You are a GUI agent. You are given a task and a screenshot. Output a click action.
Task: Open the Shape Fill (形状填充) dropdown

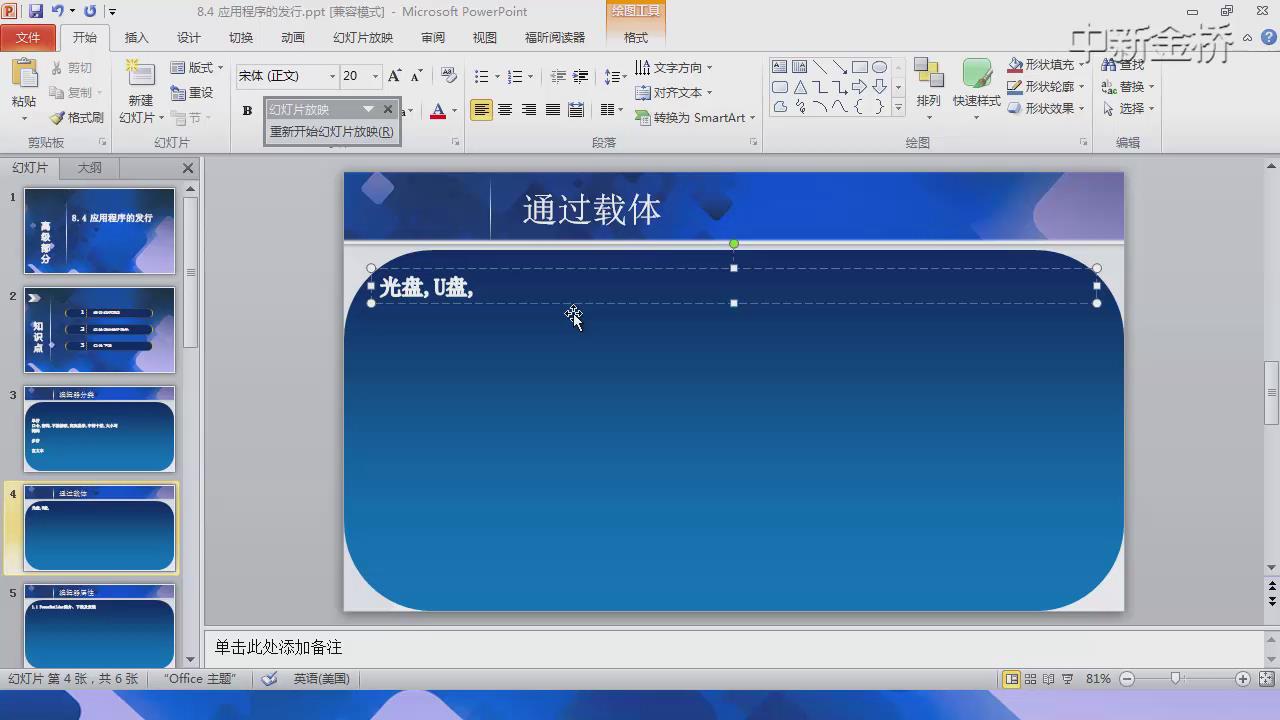(x=1046, y=65)
